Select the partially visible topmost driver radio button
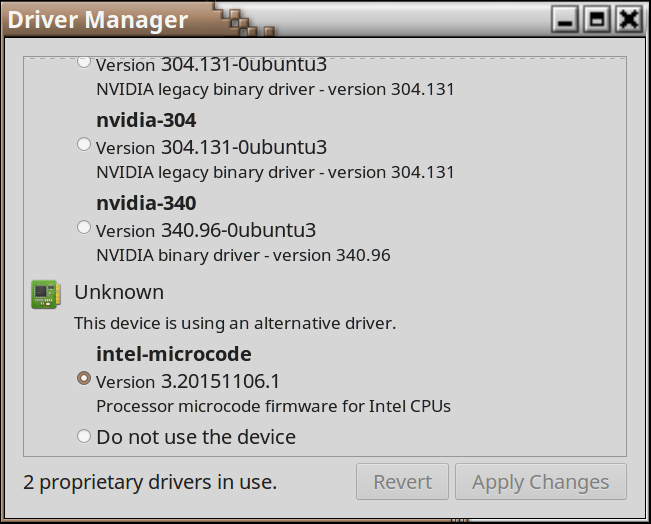Screen dimensions: 651x524 84,63
